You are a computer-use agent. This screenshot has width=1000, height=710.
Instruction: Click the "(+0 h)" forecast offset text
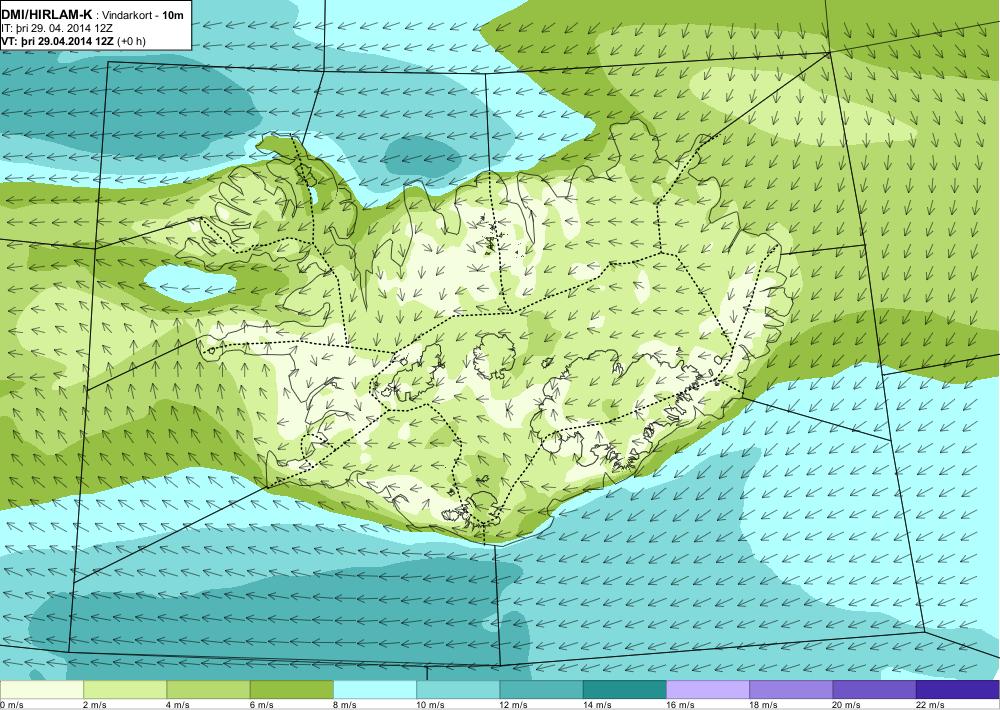133,41
